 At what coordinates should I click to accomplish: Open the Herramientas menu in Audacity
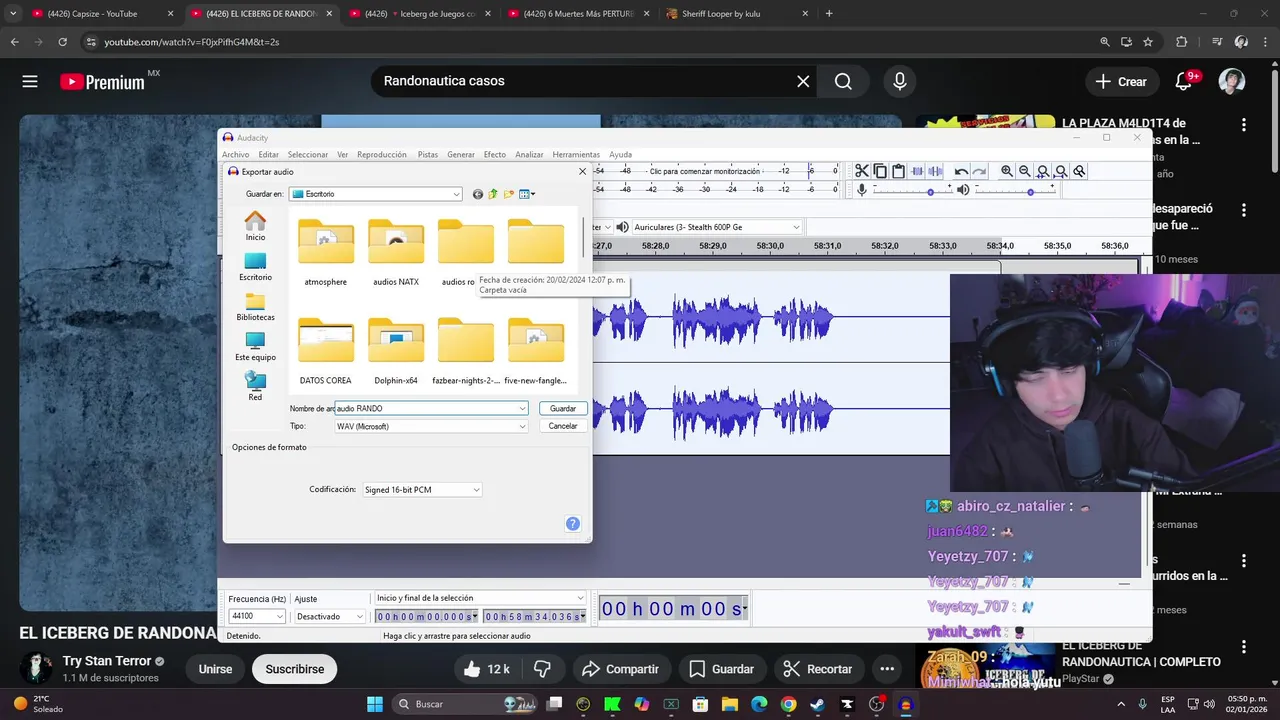(576, 155)
